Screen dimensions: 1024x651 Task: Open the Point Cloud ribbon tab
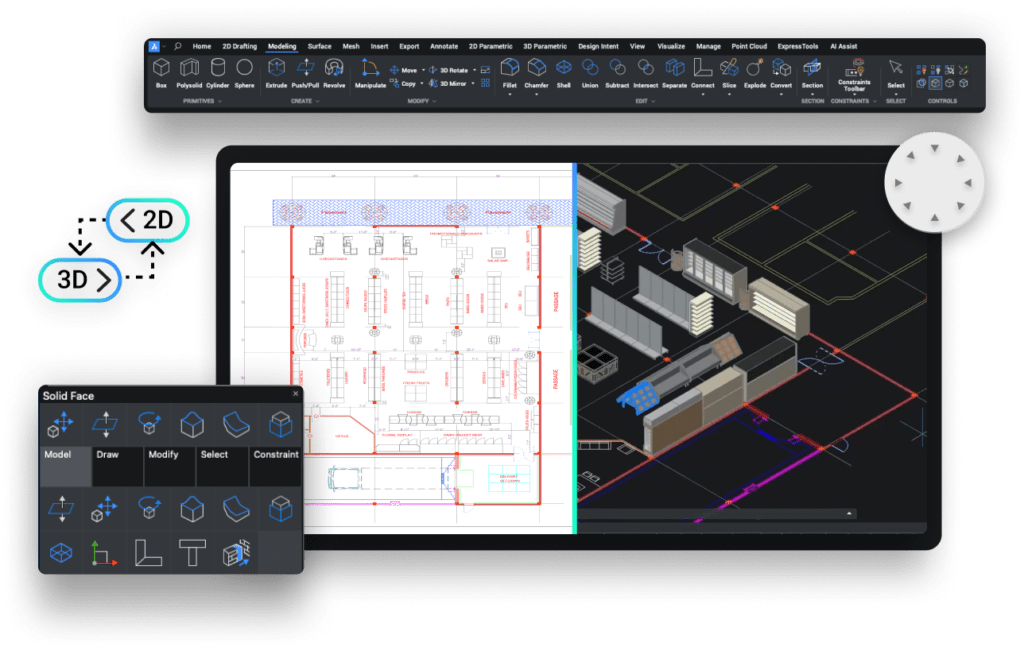click(x=749, y=46)
